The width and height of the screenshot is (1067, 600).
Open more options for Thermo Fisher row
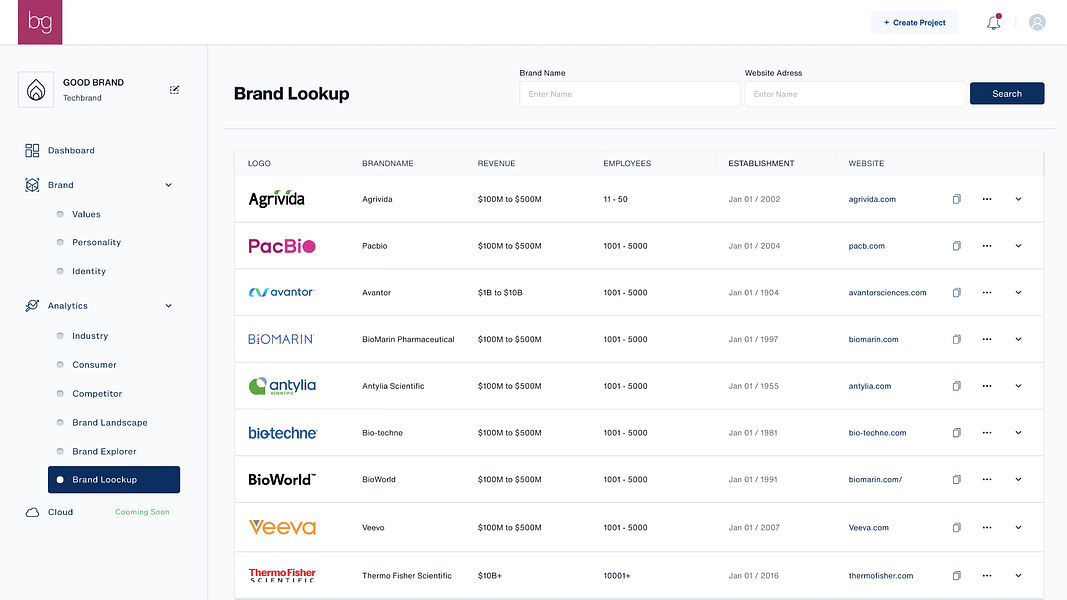[x=987, y=576]
